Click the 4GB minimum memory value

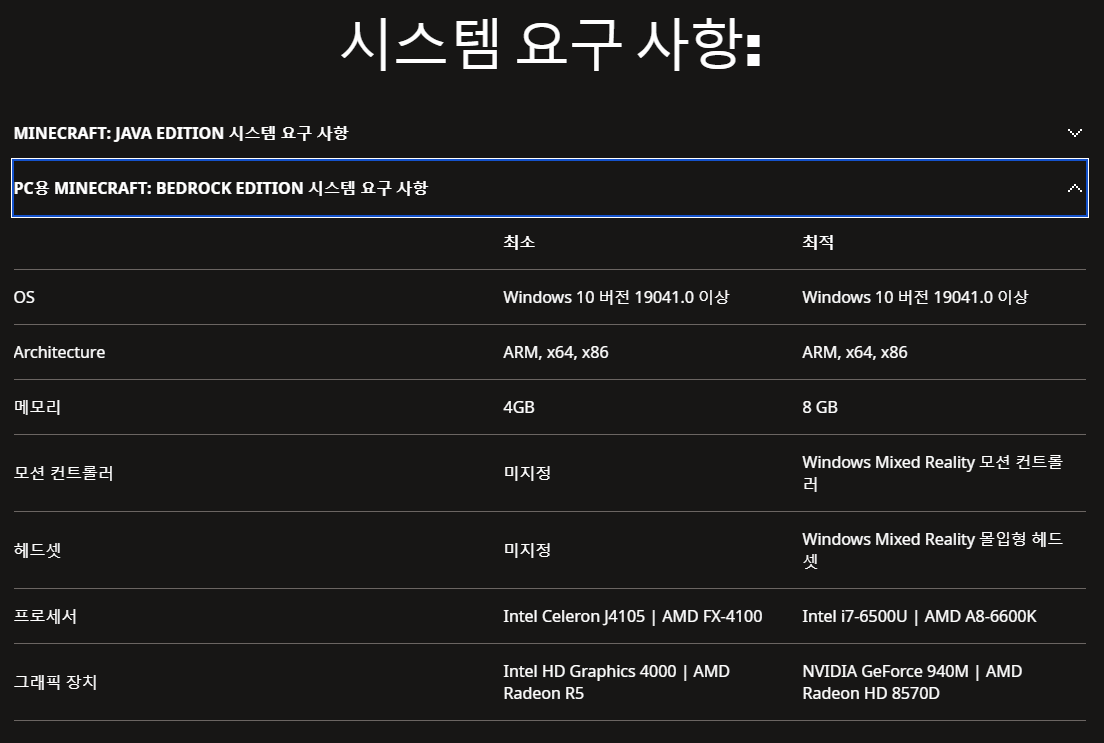pyautogui.click(x=519, y=407)
